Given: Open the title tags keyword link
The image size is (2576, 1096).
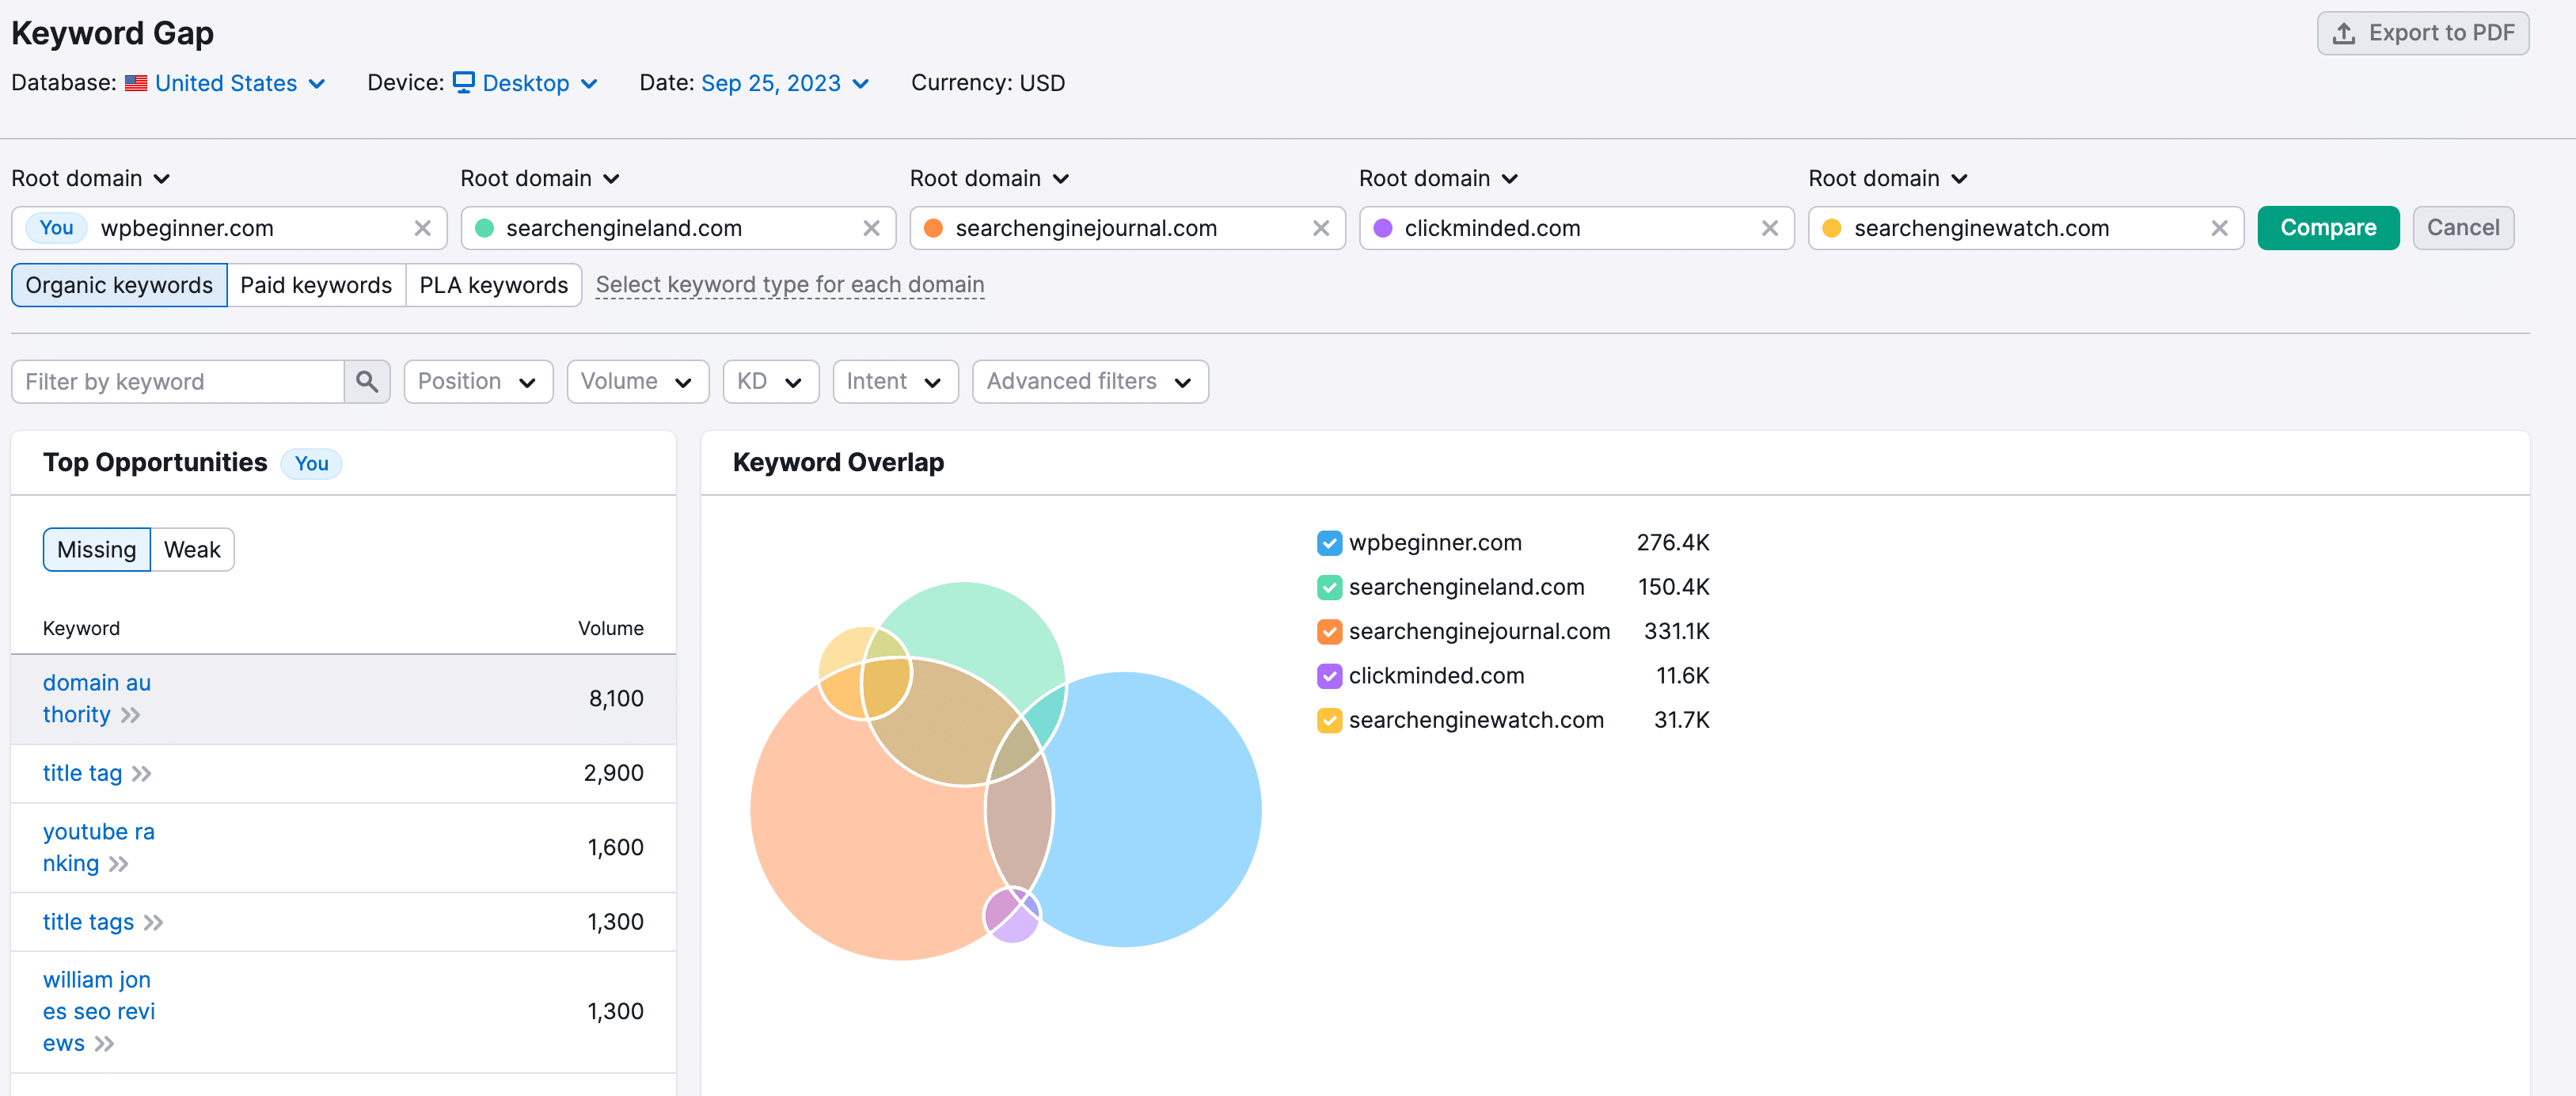Looking at the screenshot, I should pos(88,923).
